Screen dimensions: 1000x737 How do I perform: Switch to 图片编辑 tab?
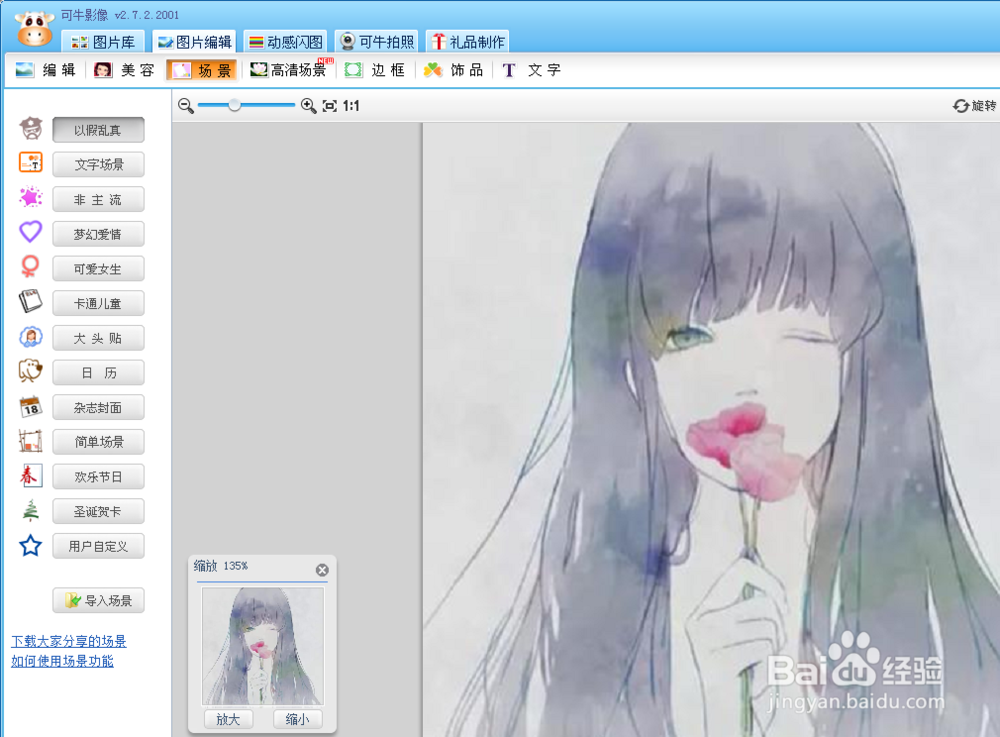pos(195,42)
